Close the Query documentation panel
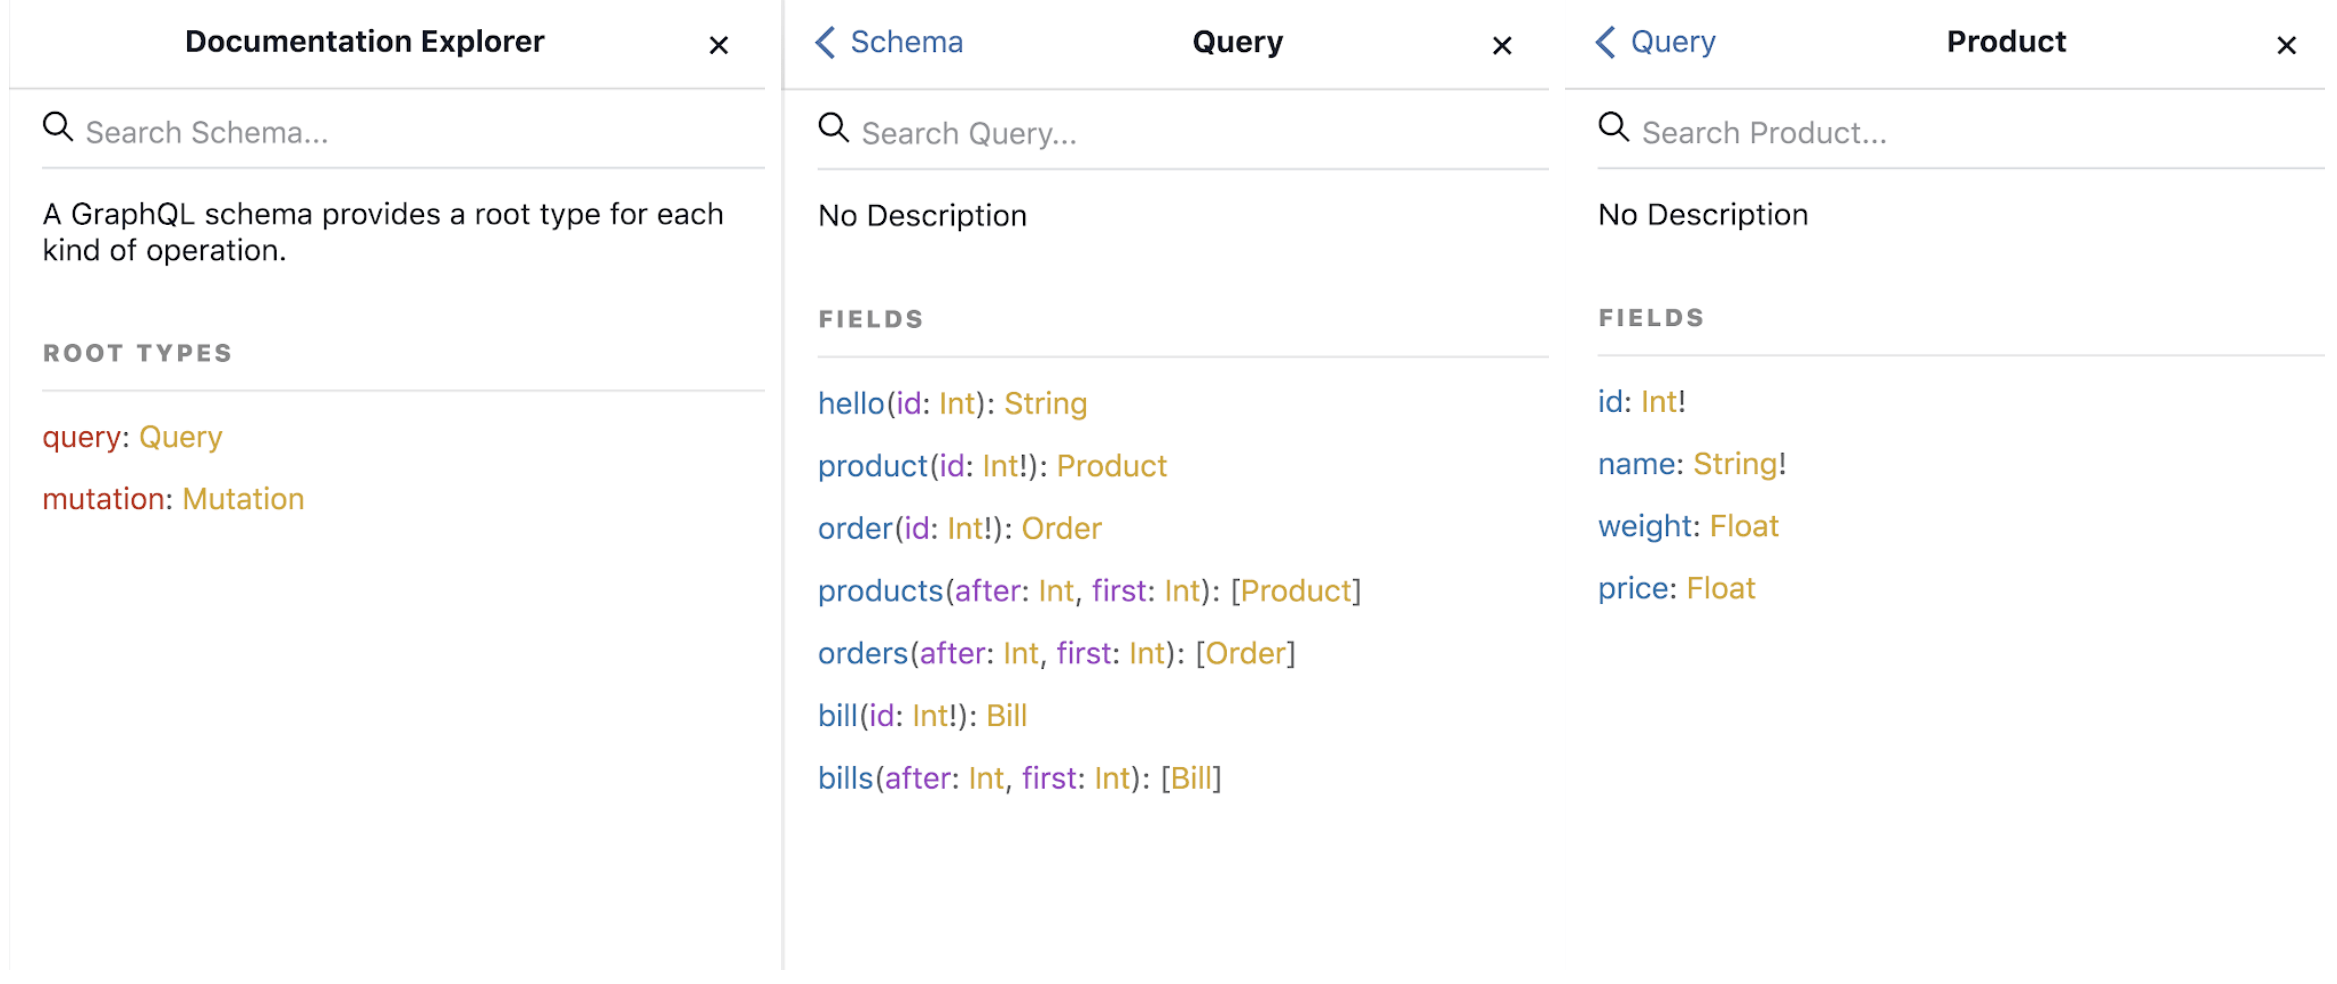The width and height of the screenshot is (2337, 984). point(1501,45)
